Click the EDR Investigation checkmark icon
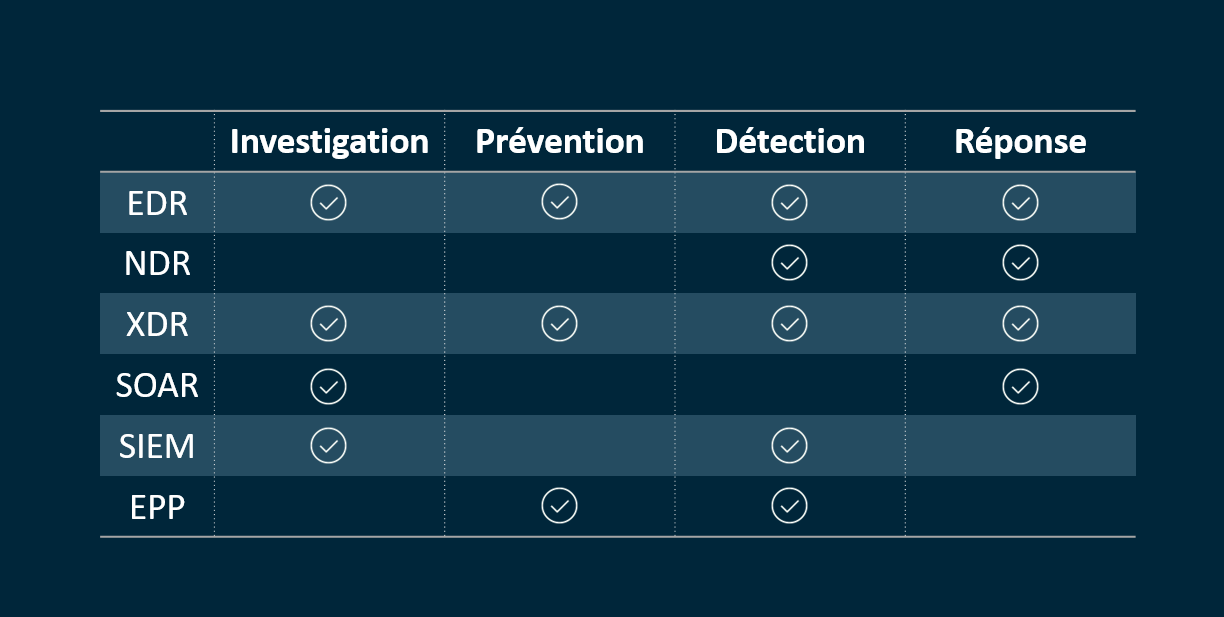This screenshot has width=1224, height=617. [328, 202]
